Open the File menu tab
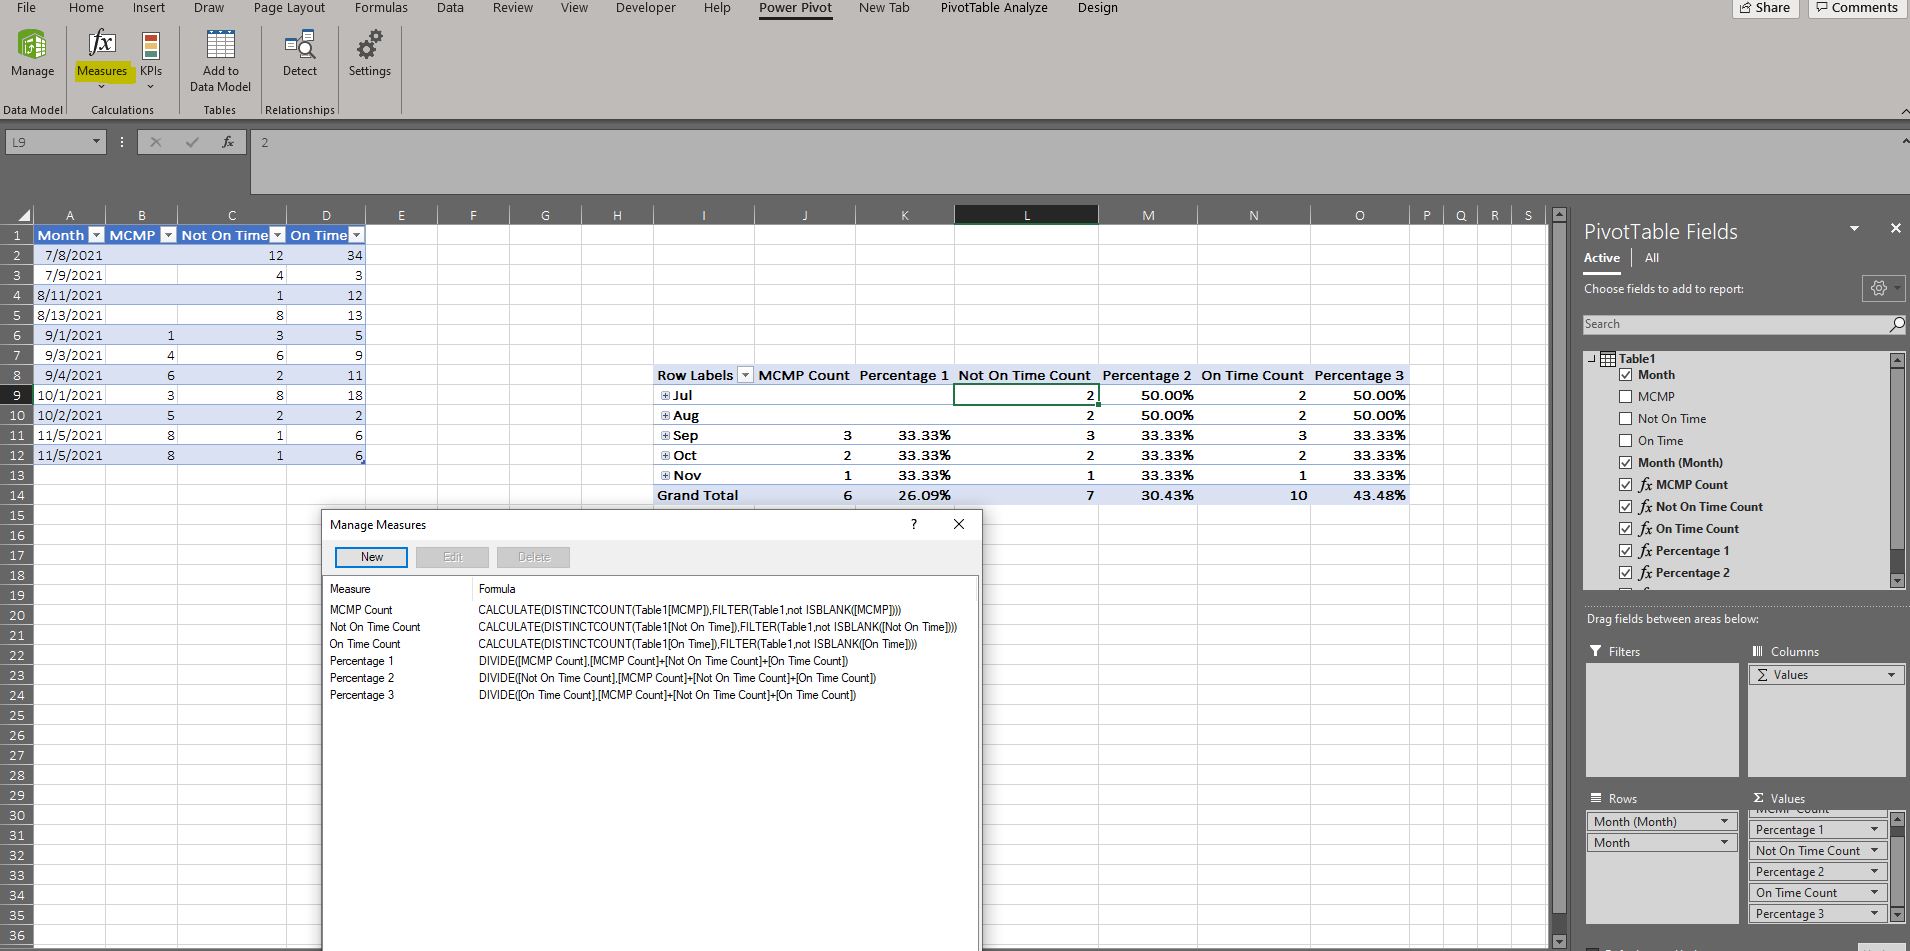 [x=27, y=8]
